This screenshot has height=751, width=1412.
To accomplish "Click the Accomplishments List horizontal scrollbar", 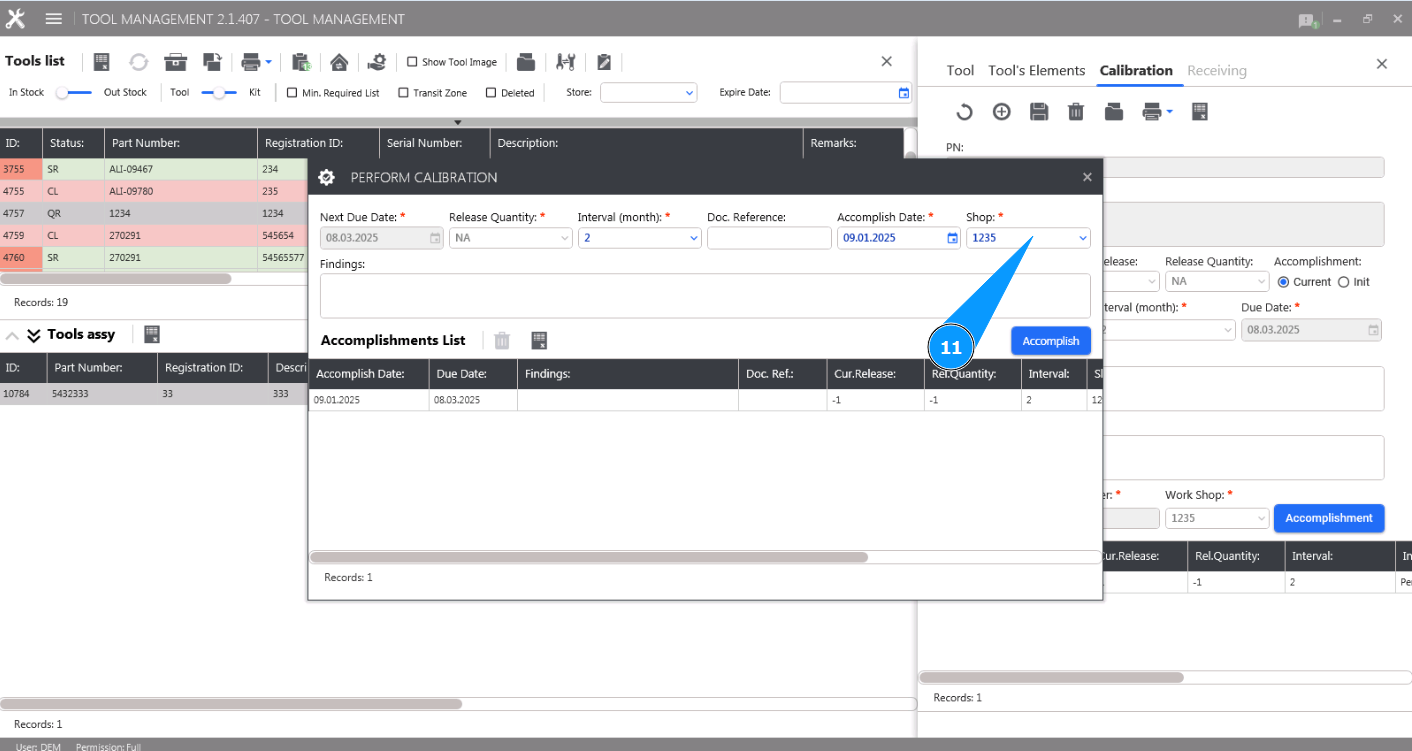I will tap(589, 557).
